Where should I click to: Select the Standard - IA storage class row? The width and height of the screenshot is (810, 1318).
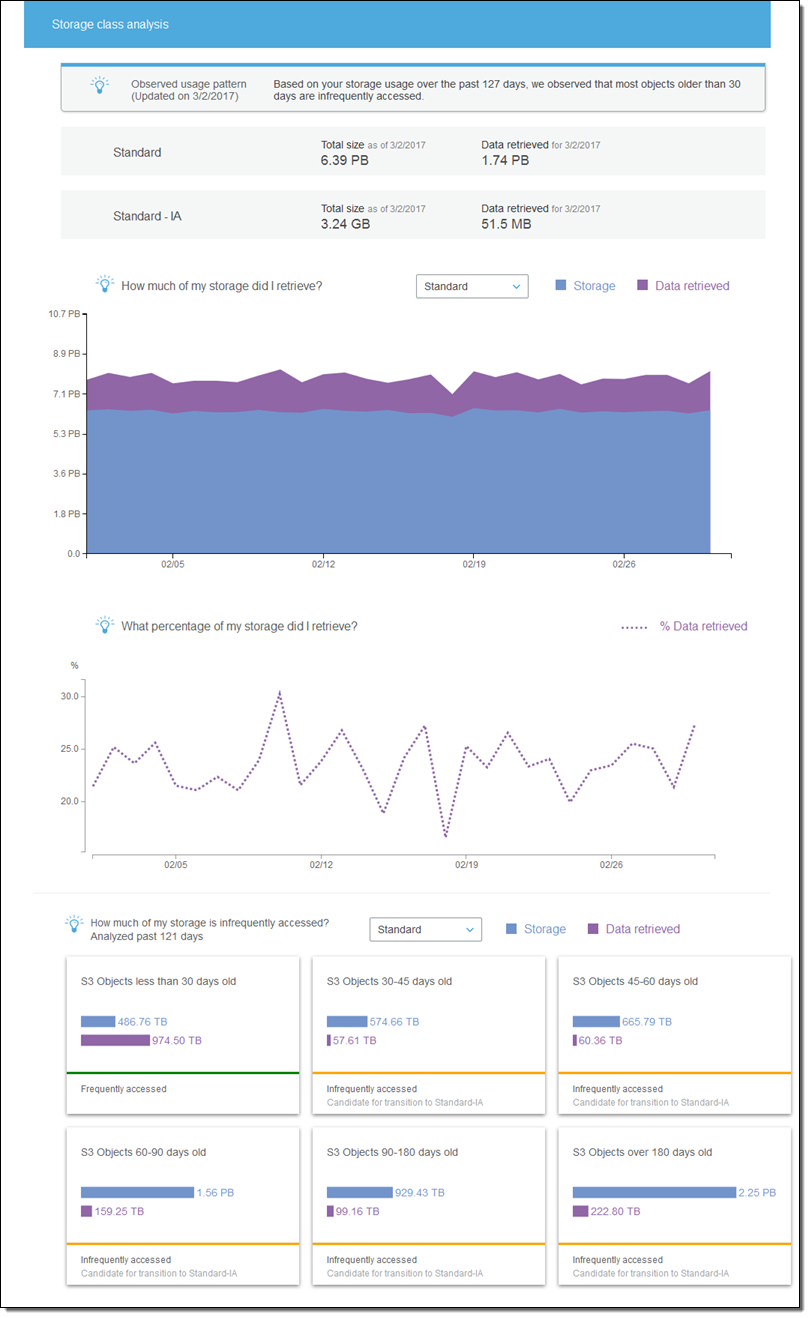coord(412,215)
